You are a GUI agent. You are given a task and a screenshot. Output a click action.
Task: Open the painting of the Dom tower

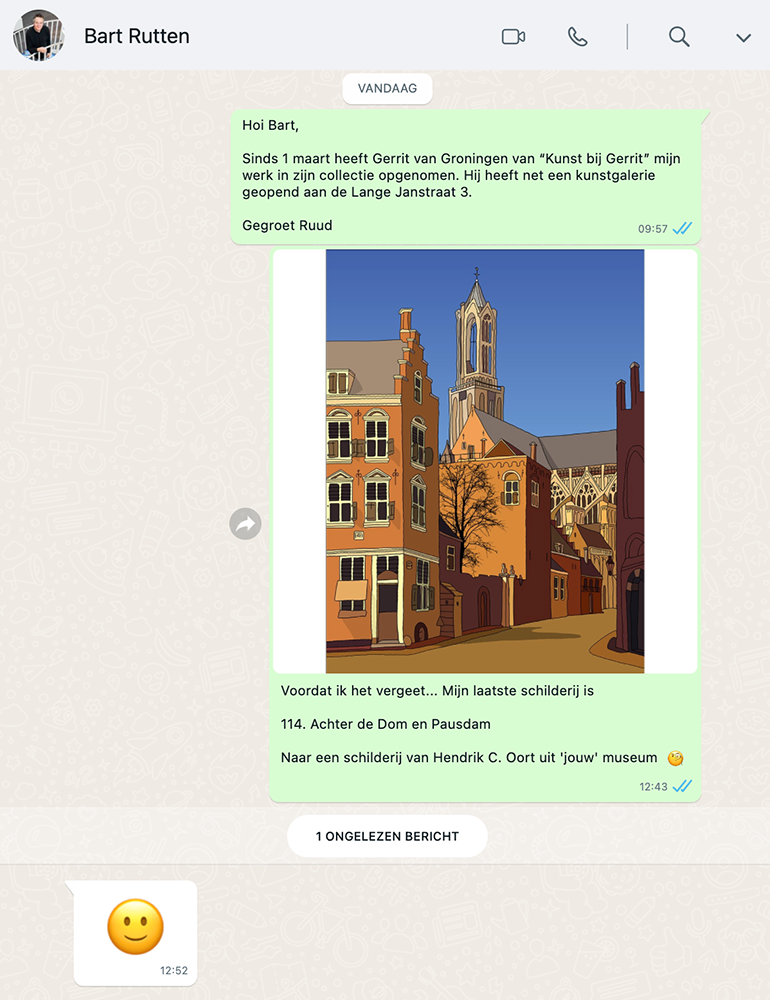485,461
